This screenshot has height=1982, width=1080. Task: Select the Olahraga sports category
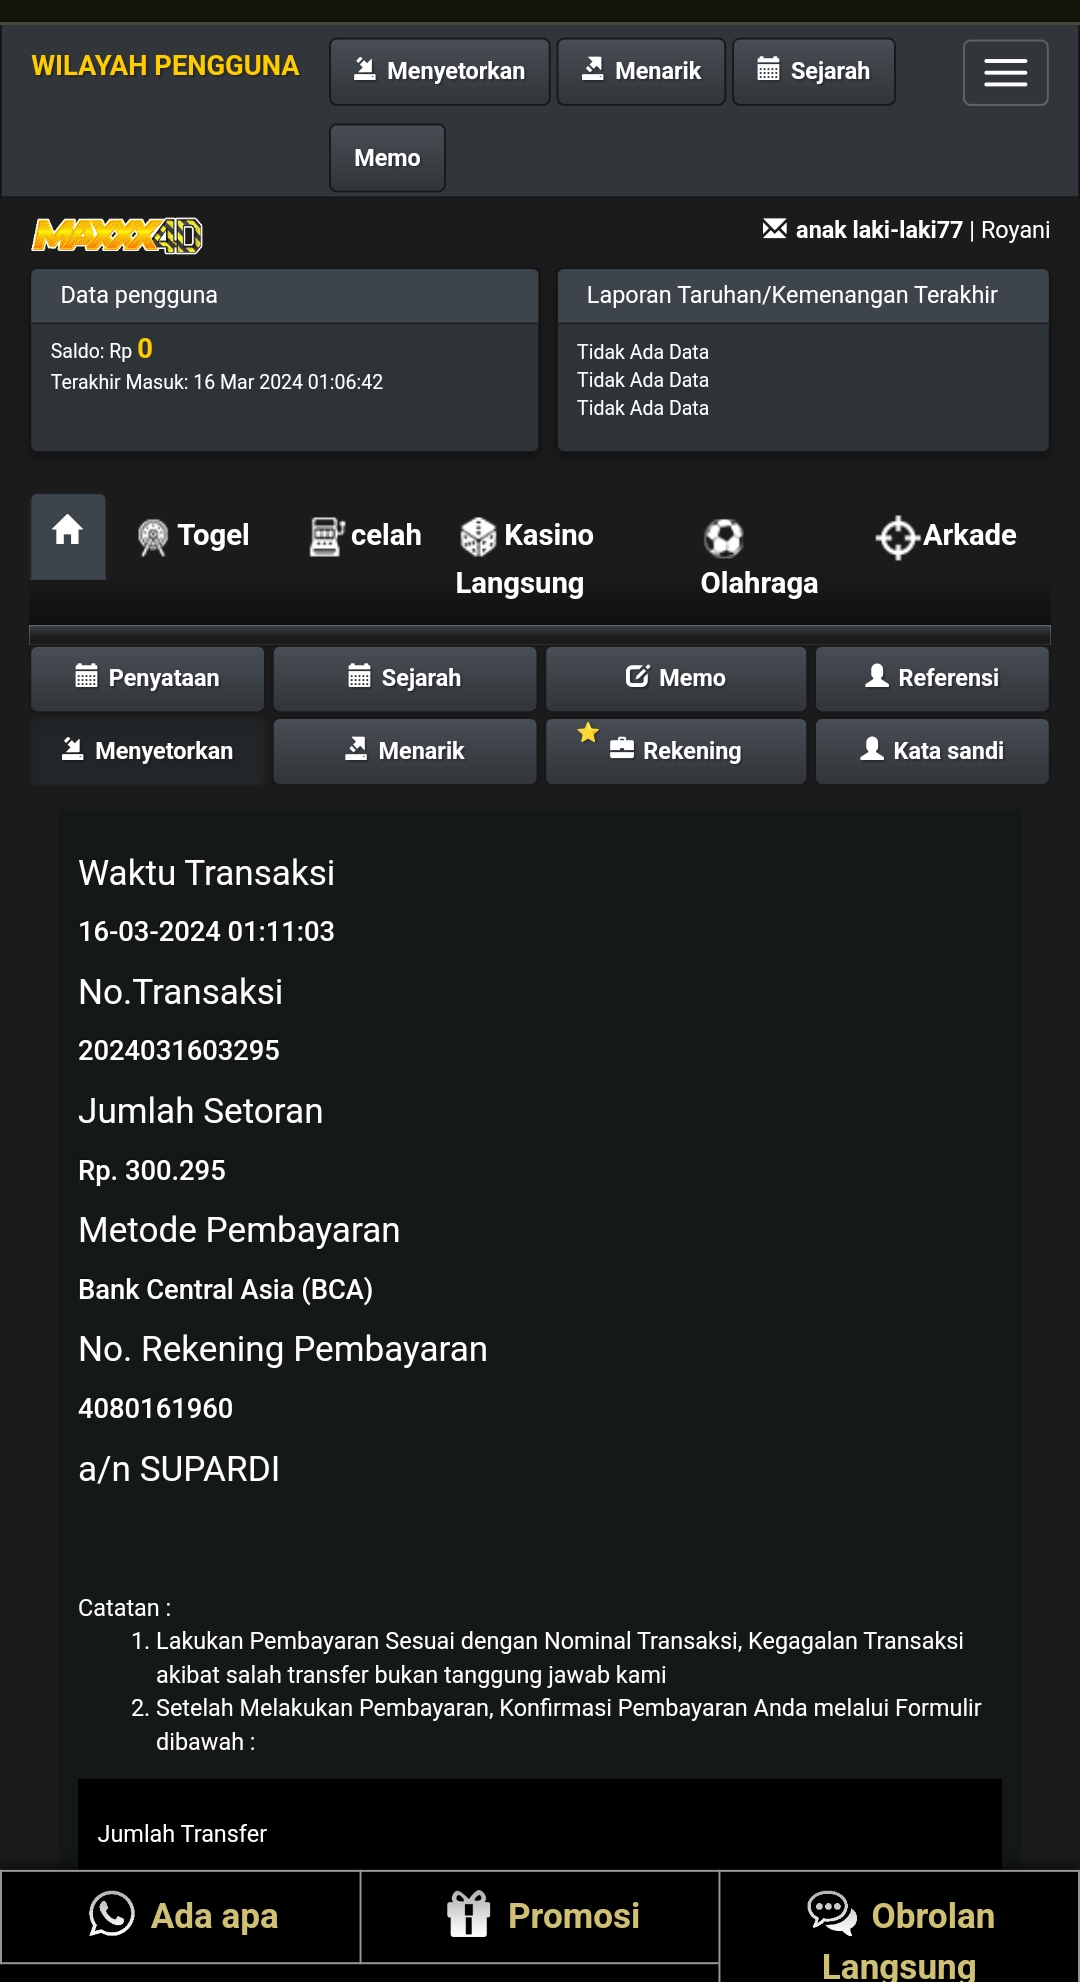758,559
